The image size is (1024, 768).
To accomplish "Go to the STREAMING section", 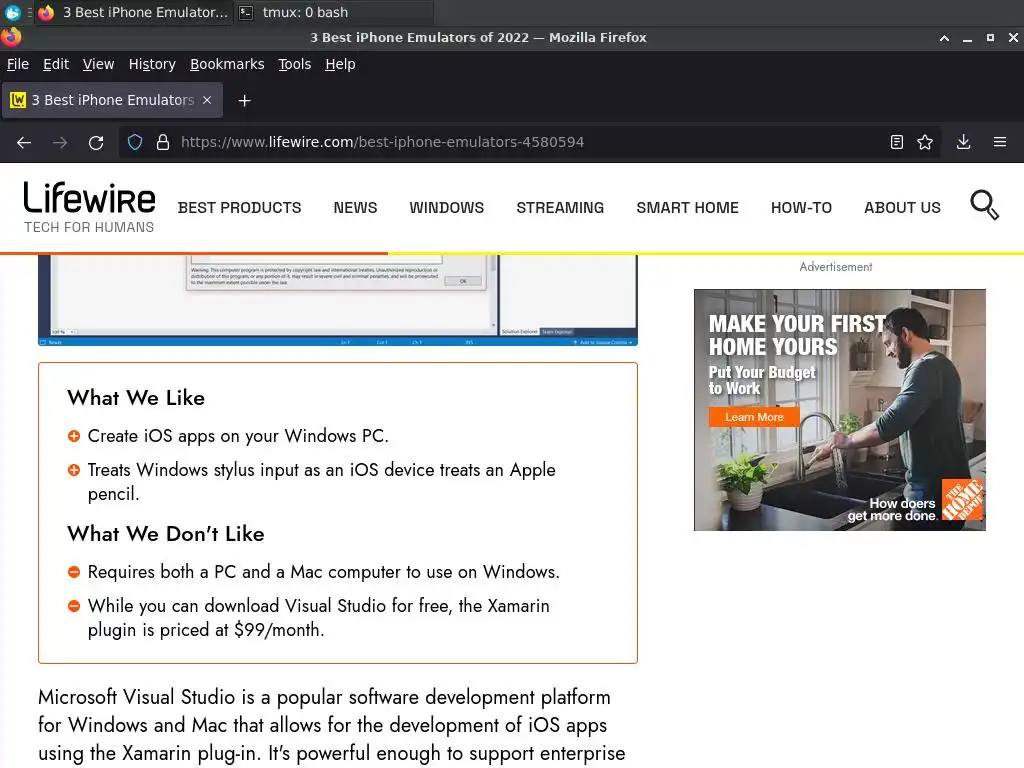I will [560, 208].
